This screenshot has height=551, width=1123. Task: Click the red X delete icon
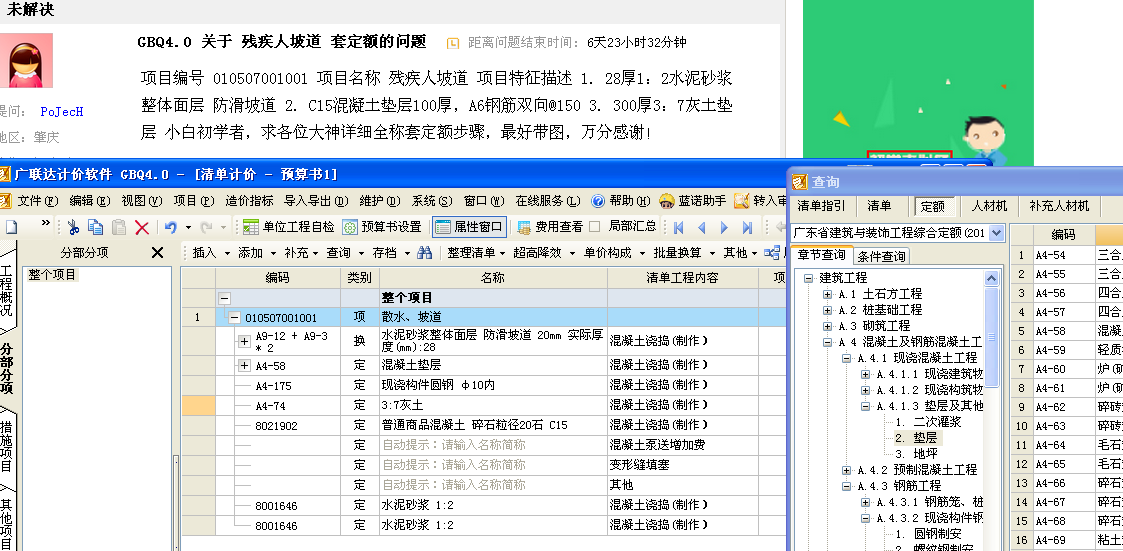click(142, 228)
